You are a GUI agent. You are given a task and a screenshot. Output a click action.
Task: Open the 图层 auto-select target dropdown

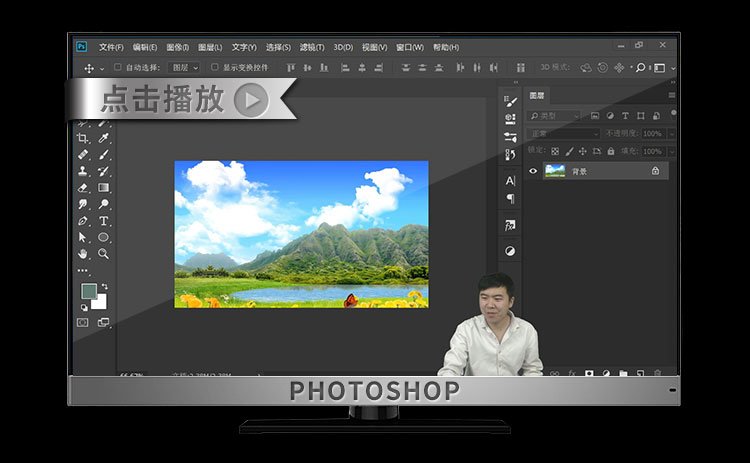click(x=184, y=68)
